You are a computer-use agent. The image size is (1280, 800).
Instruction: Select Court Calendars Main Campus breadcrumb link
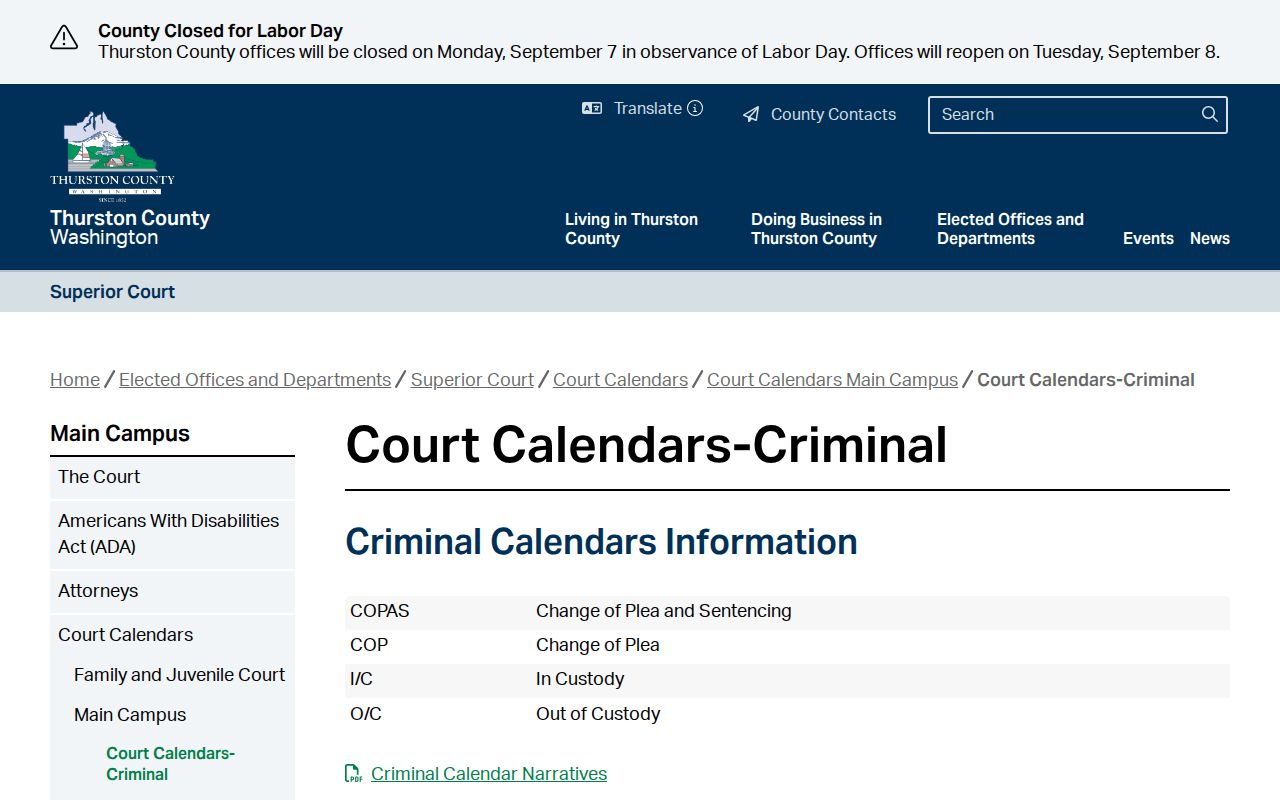[x=832, y=380]
